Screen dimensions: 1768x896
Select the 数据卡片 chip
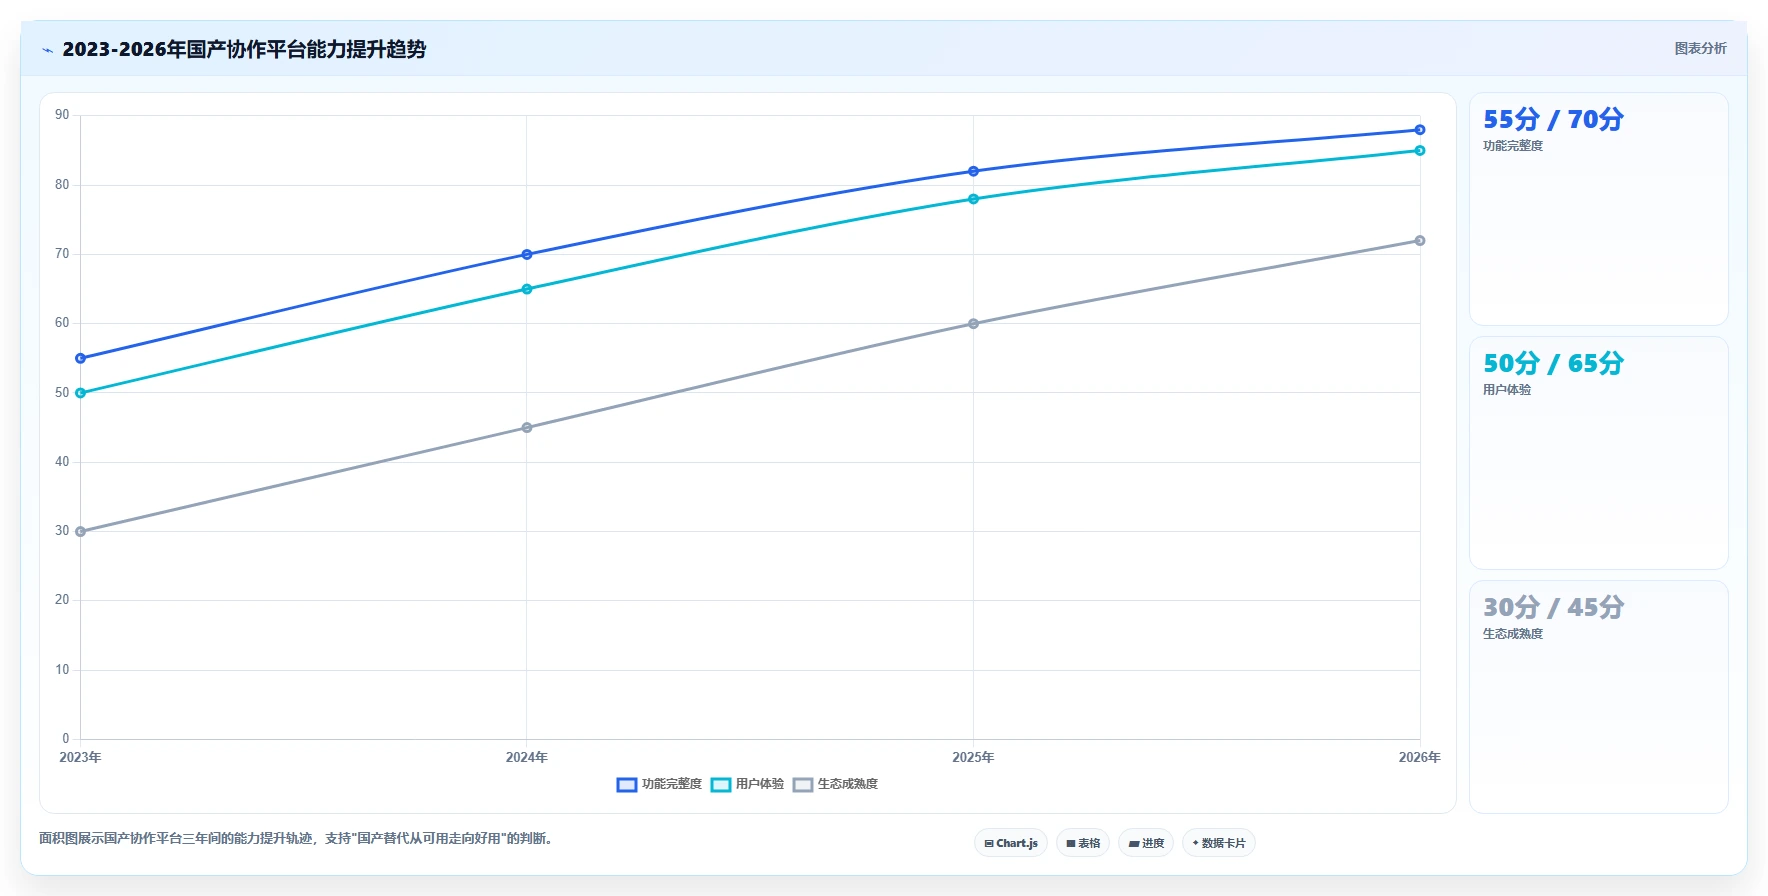[x=1219, y=843]
